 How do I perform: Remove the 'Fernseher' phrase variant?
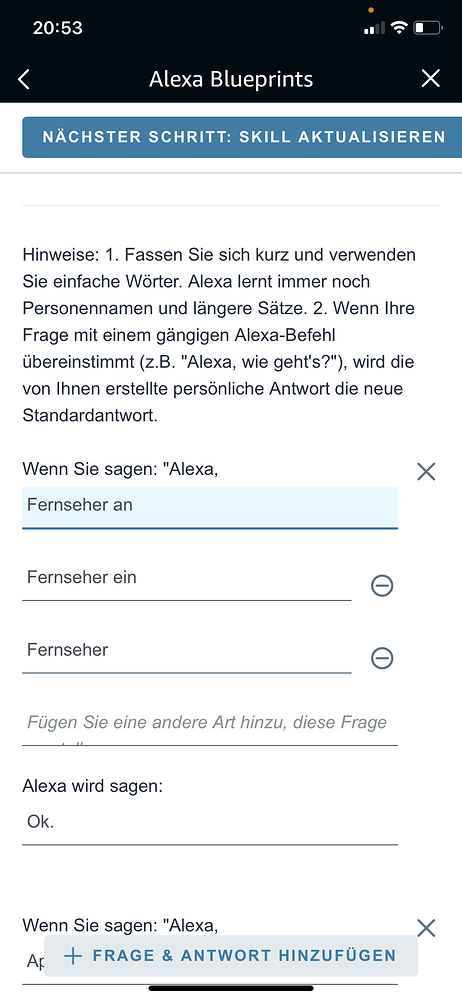pyautogui.click(x=382, y=658)
